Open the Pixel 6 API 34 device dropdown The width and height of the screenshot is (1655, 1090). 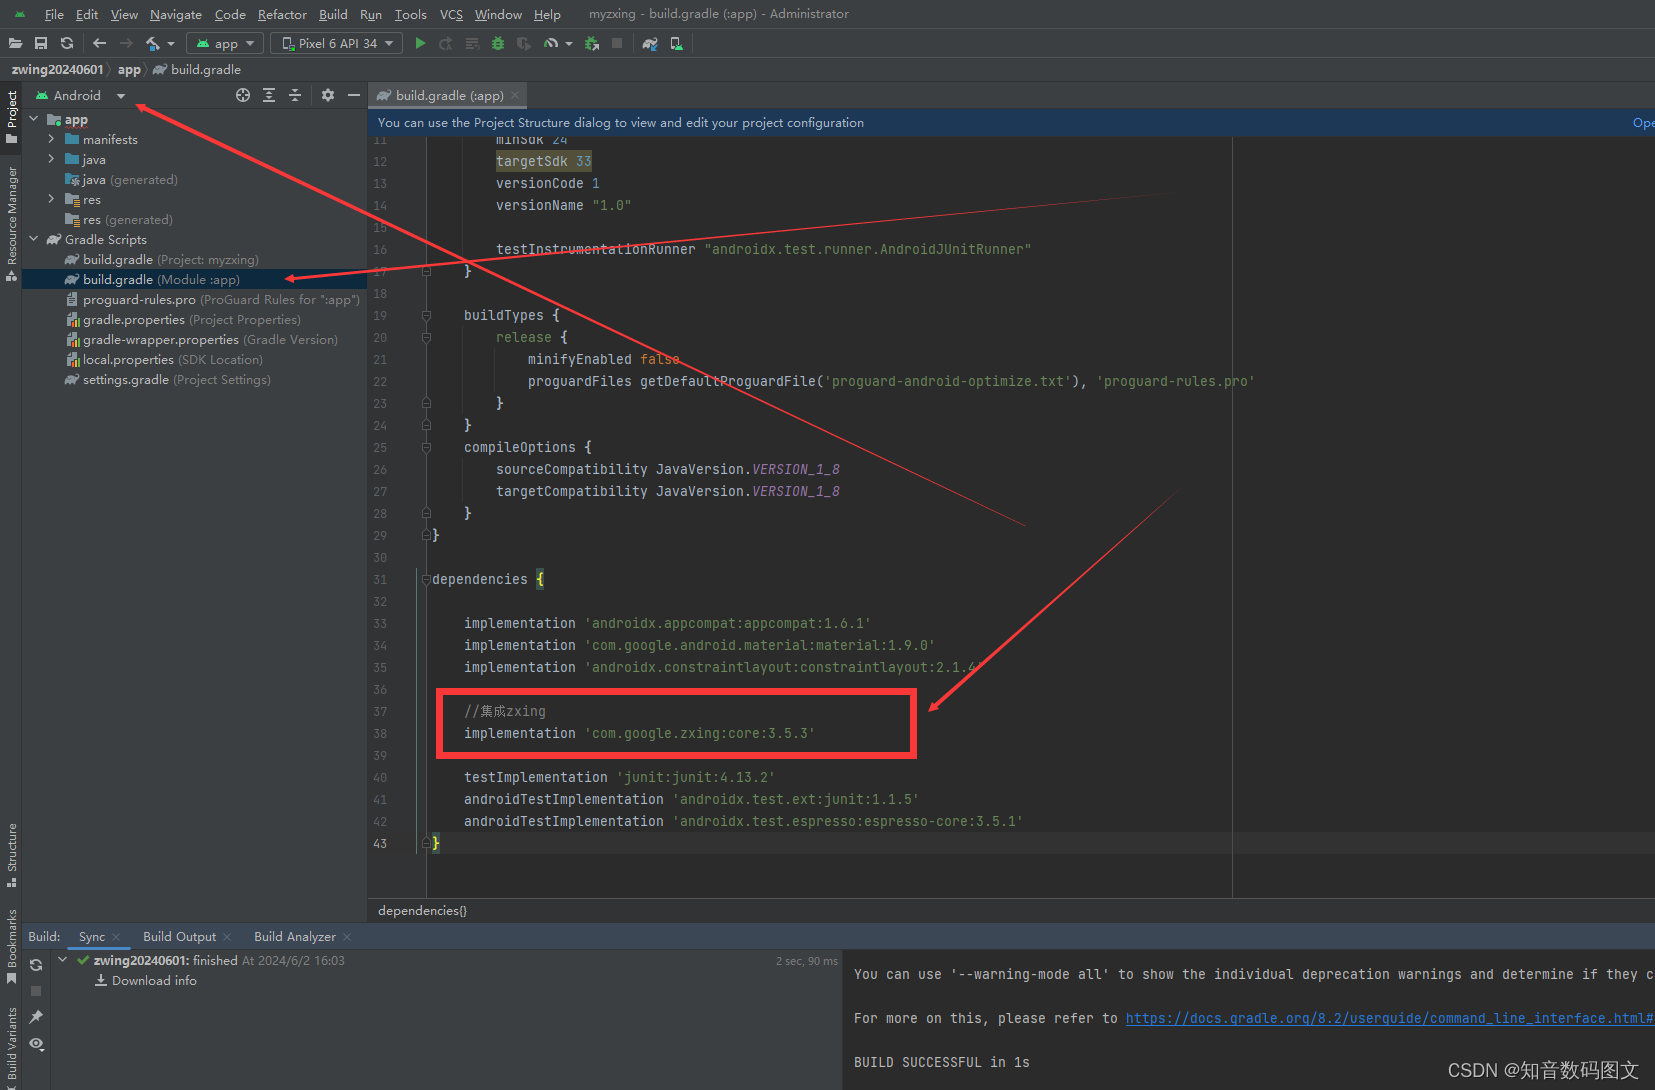tap(336, 43)
